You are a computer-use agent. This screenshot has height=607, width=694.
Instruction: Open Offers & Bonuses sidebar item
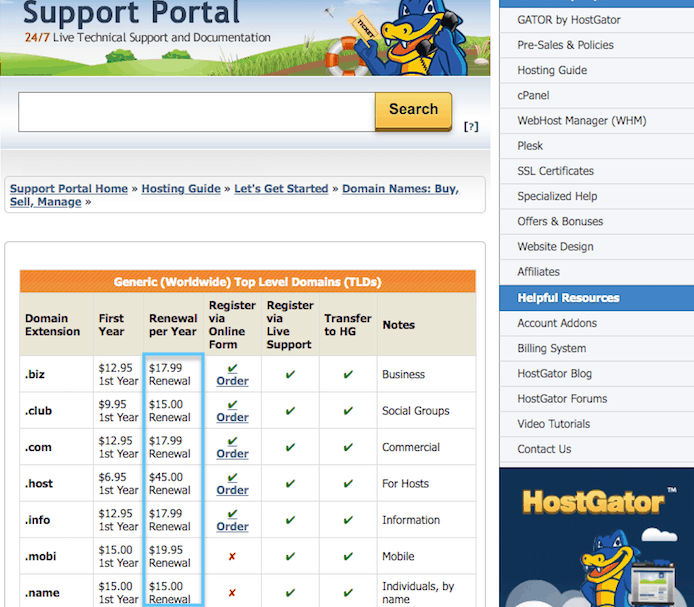(597, 222)
